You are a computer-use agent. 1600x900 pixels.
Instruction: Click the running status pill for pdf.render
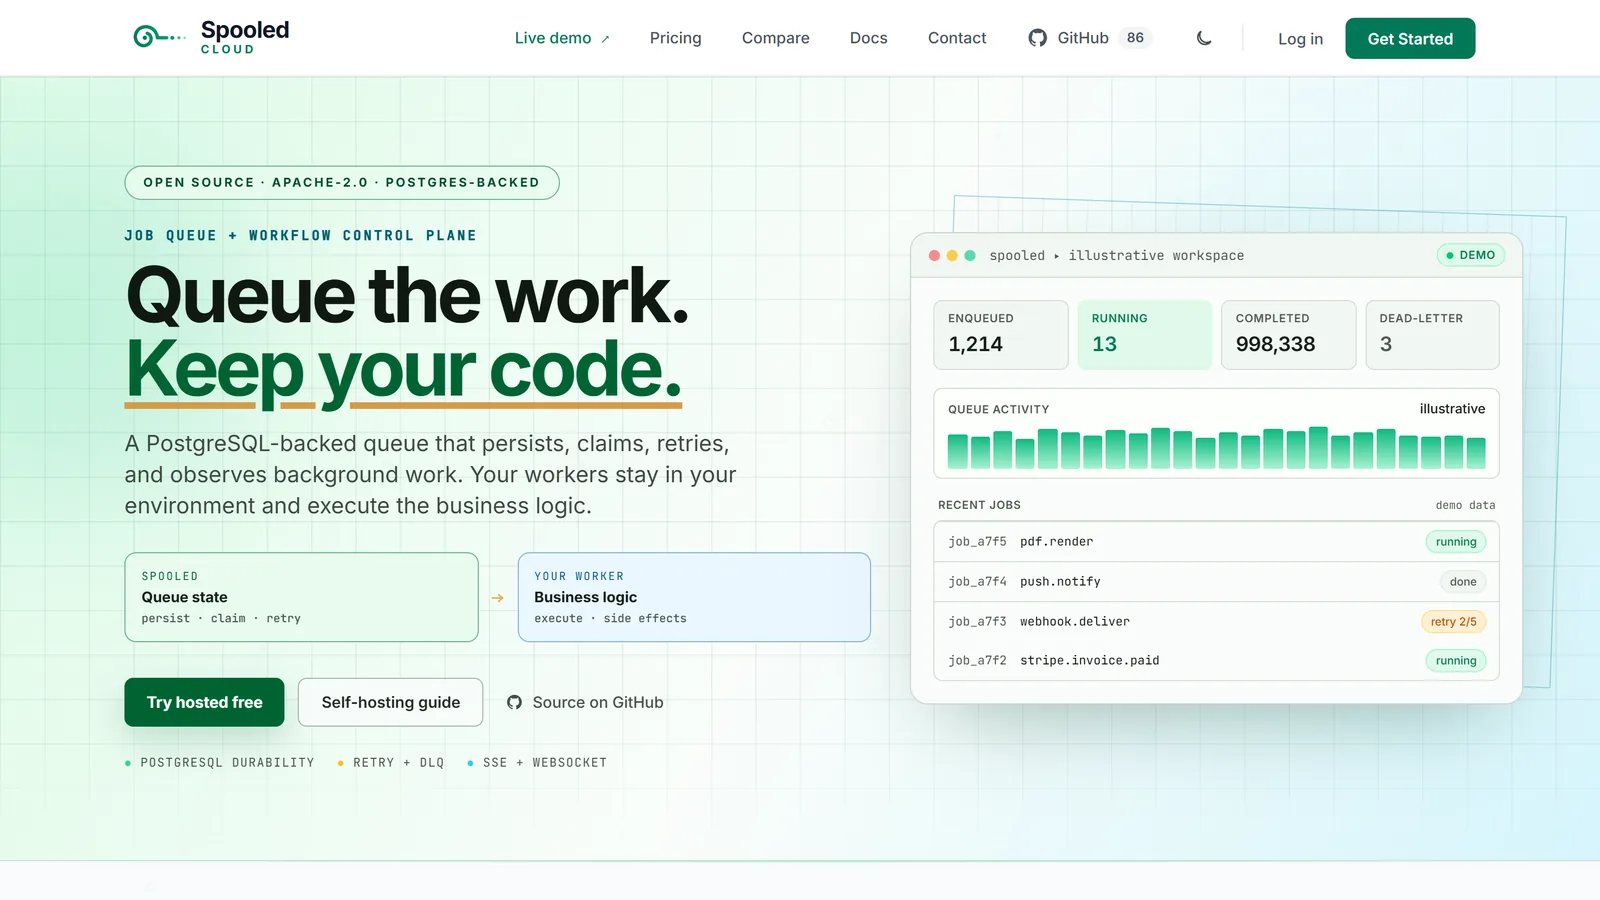[1455, 541]
